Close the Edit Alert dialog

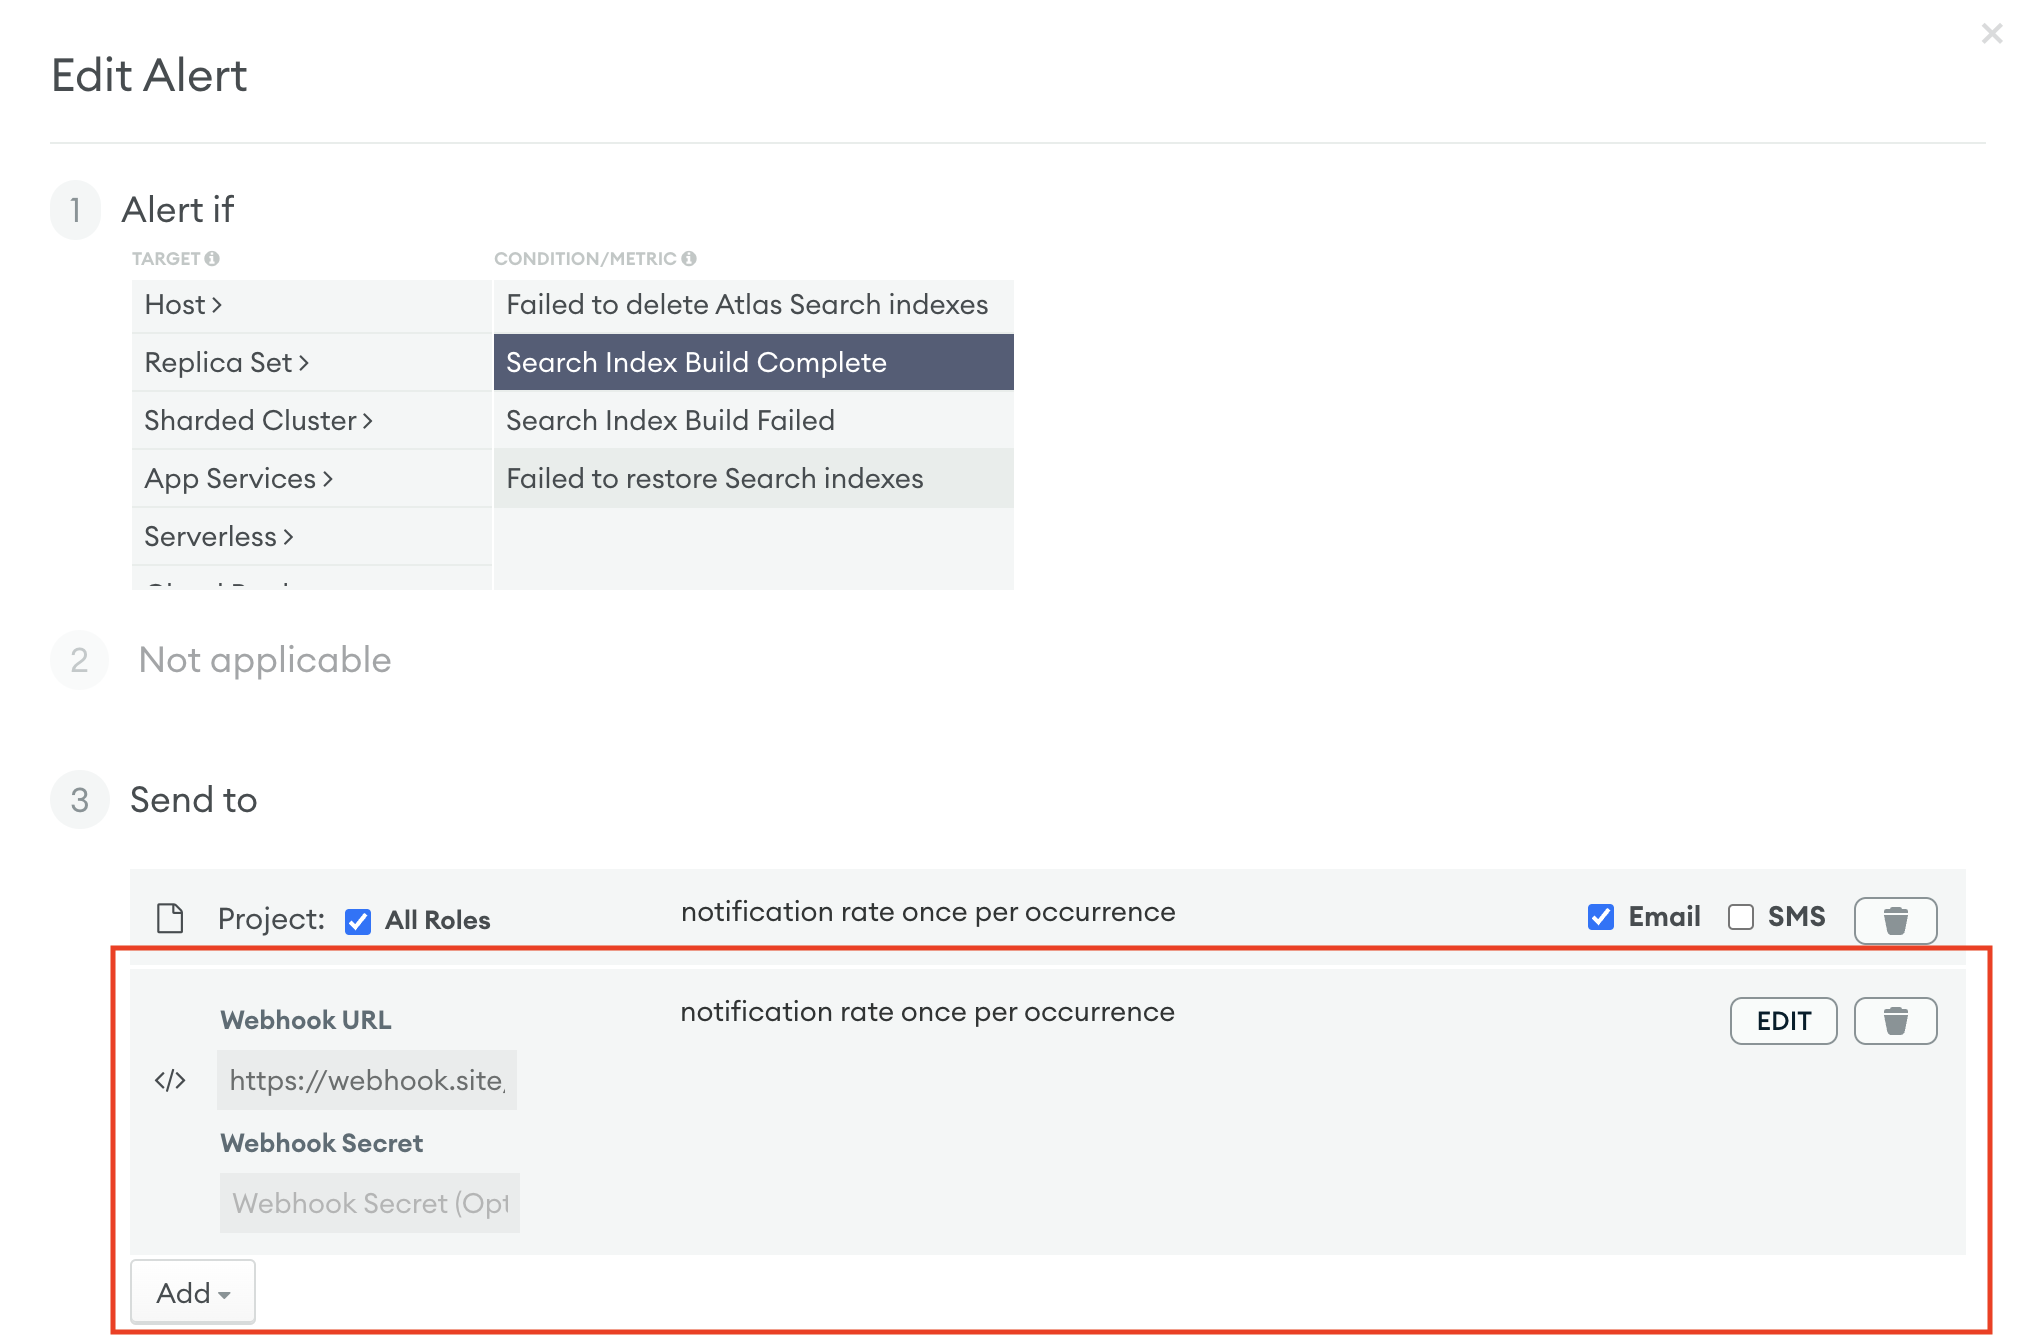[x=1991, y=34]
